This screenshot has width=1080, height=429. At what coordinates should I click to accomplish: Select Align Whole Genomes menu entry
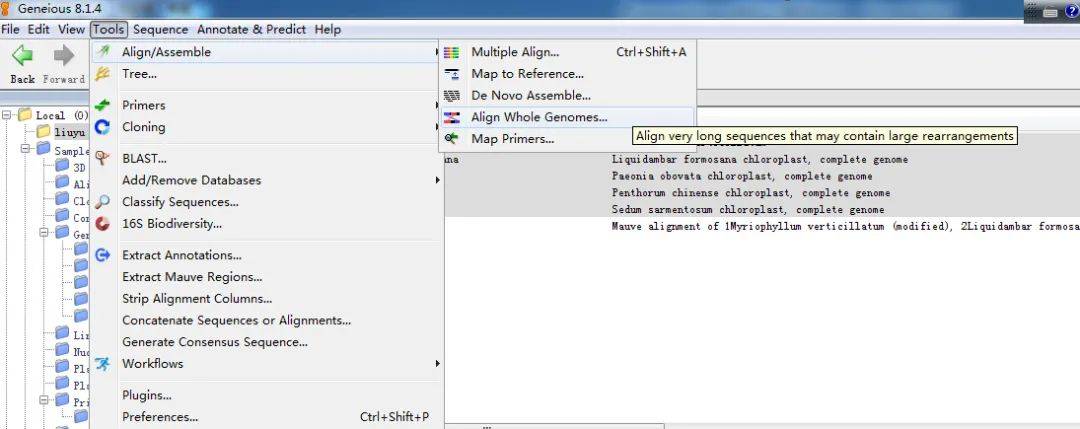(539, 117)
